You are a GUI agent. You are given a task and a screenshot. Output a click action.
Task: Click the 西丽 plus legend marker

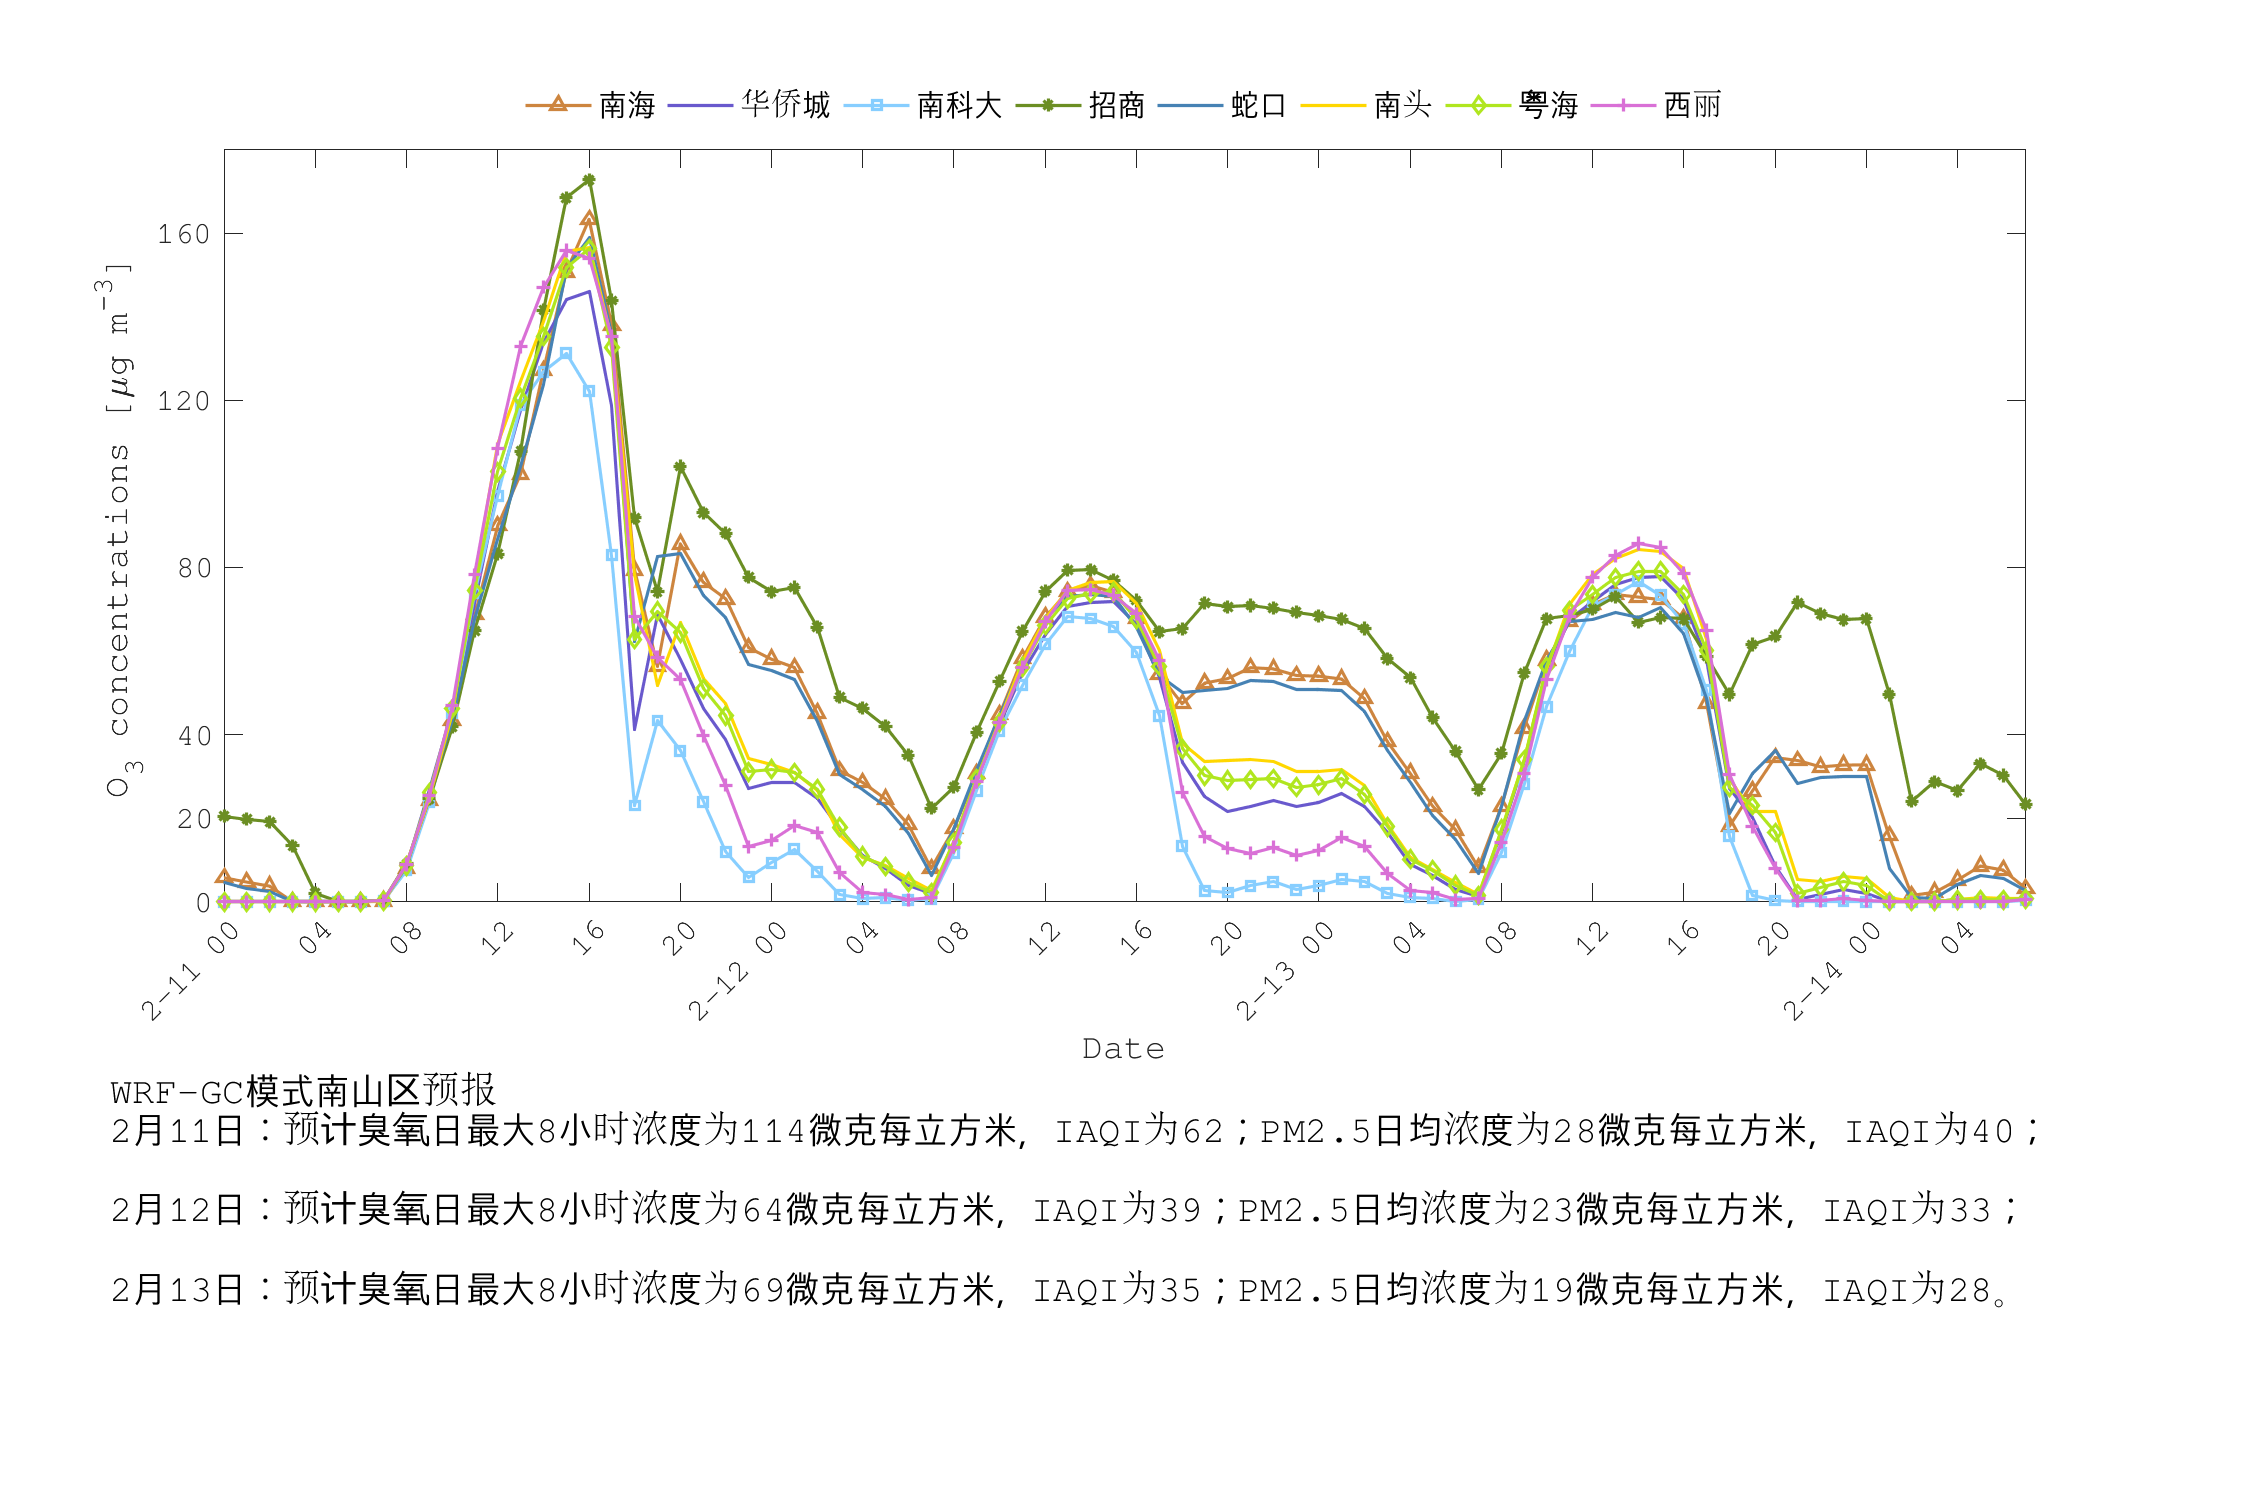click(1622, 104)
